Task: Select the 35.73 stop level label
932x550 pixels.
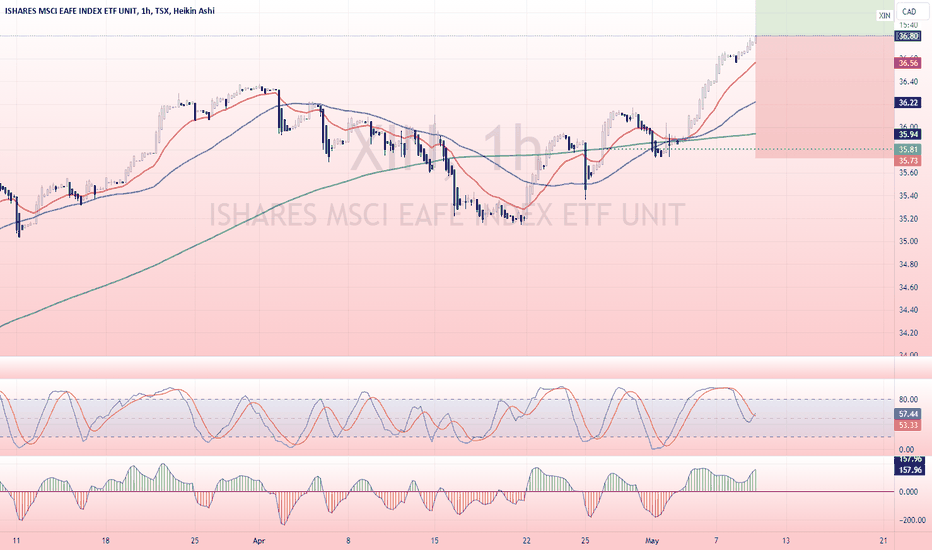Action: pos(908,161)
